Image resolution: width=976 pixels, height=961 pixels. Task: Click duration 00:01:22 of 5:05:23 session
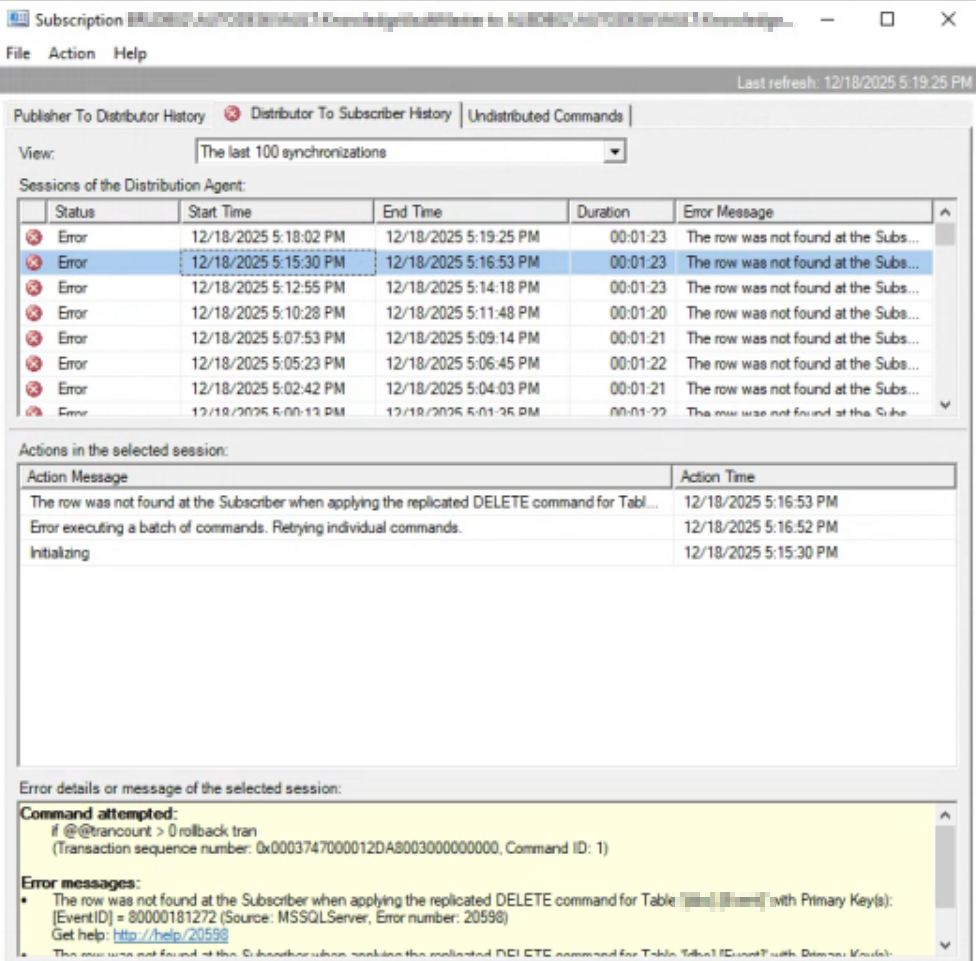pyautogui.click(x=638, y=363)
